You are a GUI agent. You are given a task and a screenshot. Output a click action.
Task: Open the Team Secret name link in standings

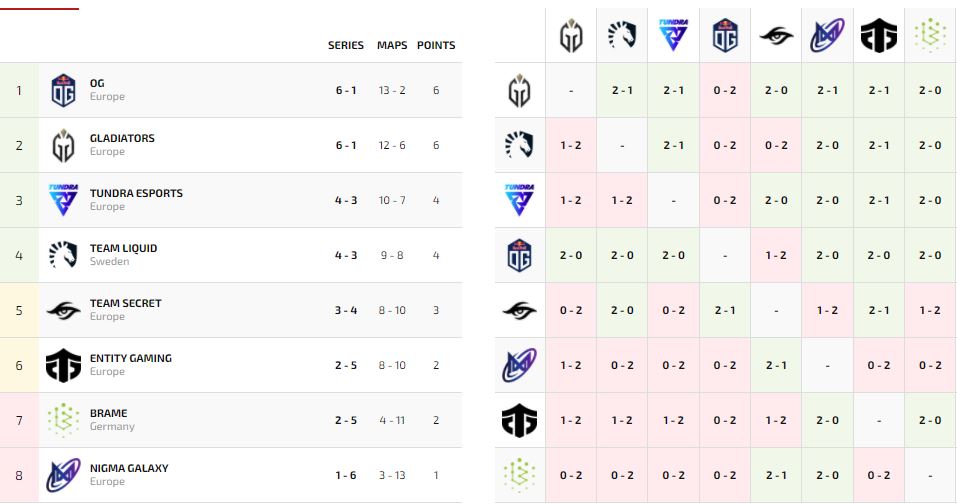125,303
